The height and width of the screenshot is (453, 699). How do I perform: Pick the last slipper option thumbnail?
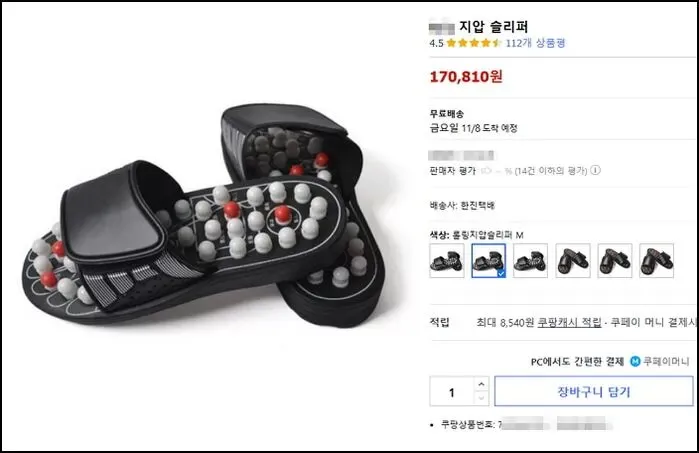(x=657, y=261)
